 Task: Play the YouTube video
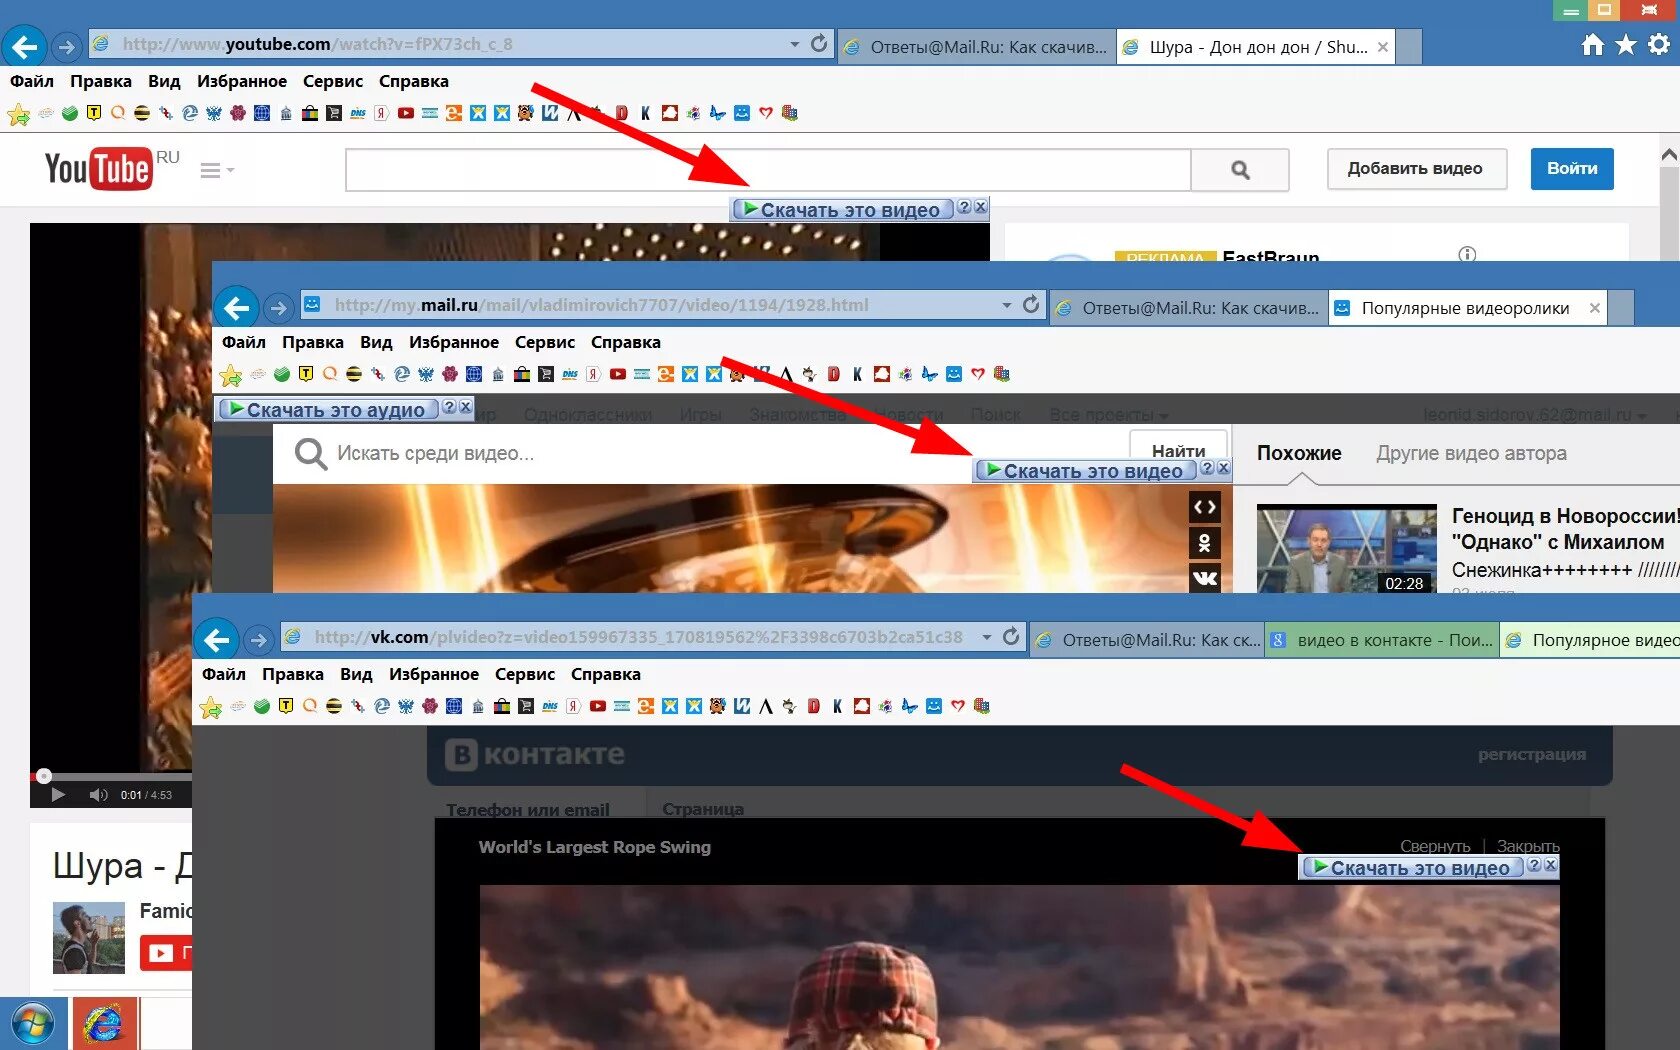click(57, 795)
